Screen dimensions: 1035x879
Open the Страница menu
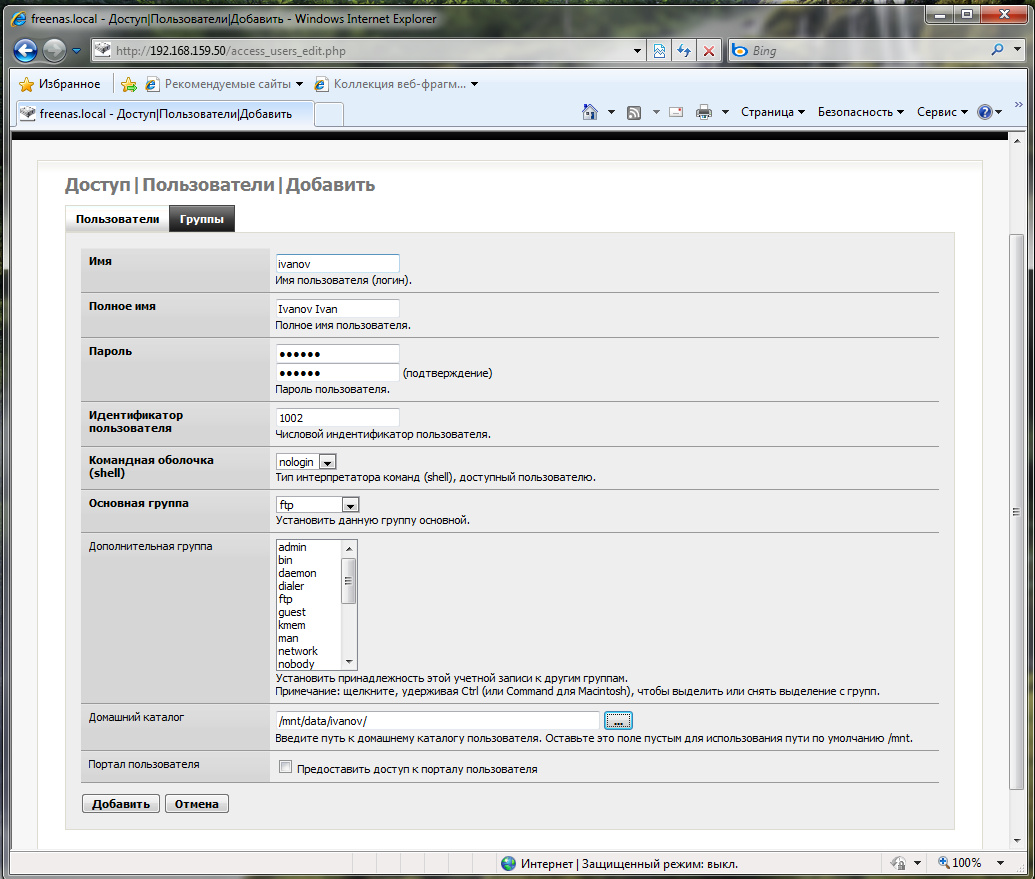point(772,112)
